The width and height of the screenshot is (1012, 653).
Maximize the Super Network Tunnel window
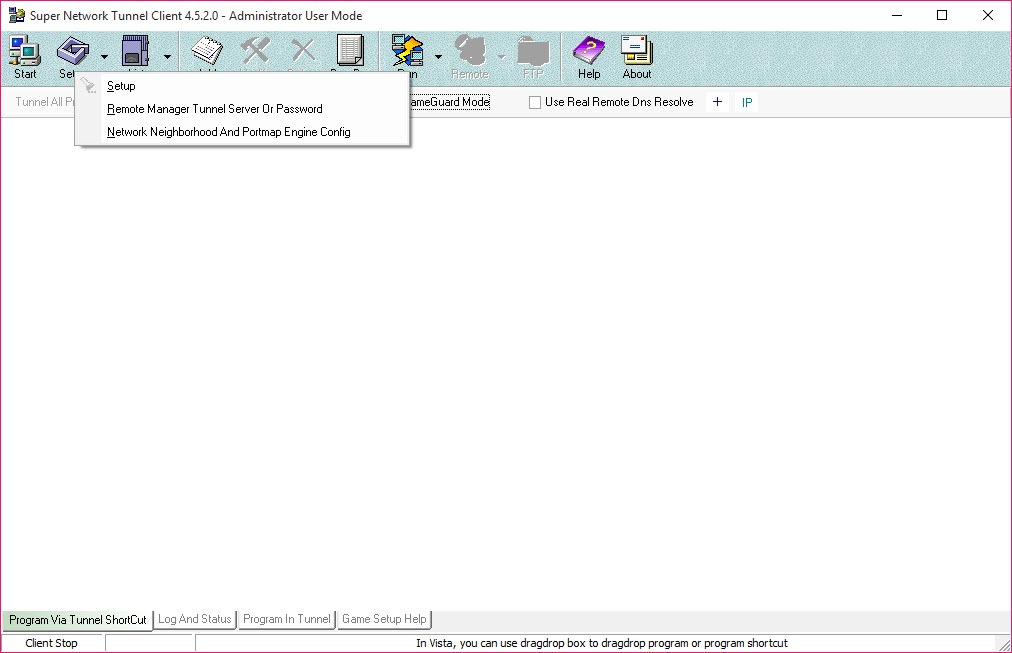[942, 15]
